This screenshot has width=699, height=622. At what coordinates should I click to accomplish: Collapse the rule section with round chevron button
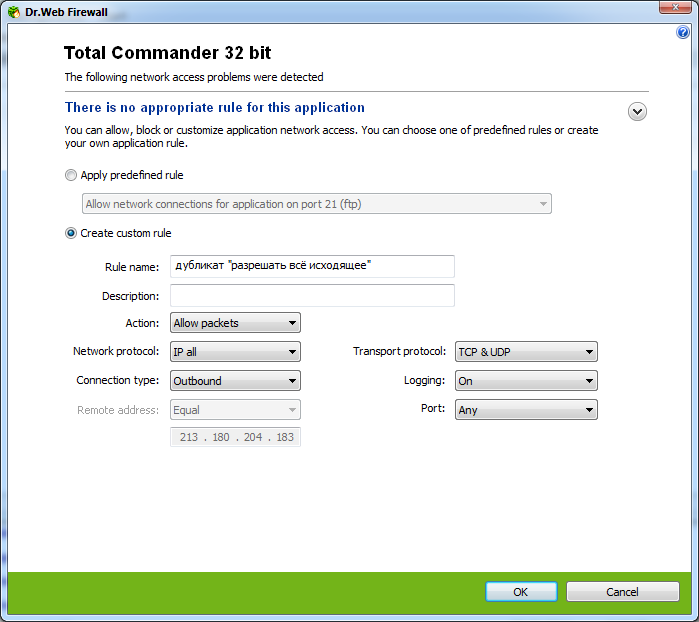[x=637, y=111]
